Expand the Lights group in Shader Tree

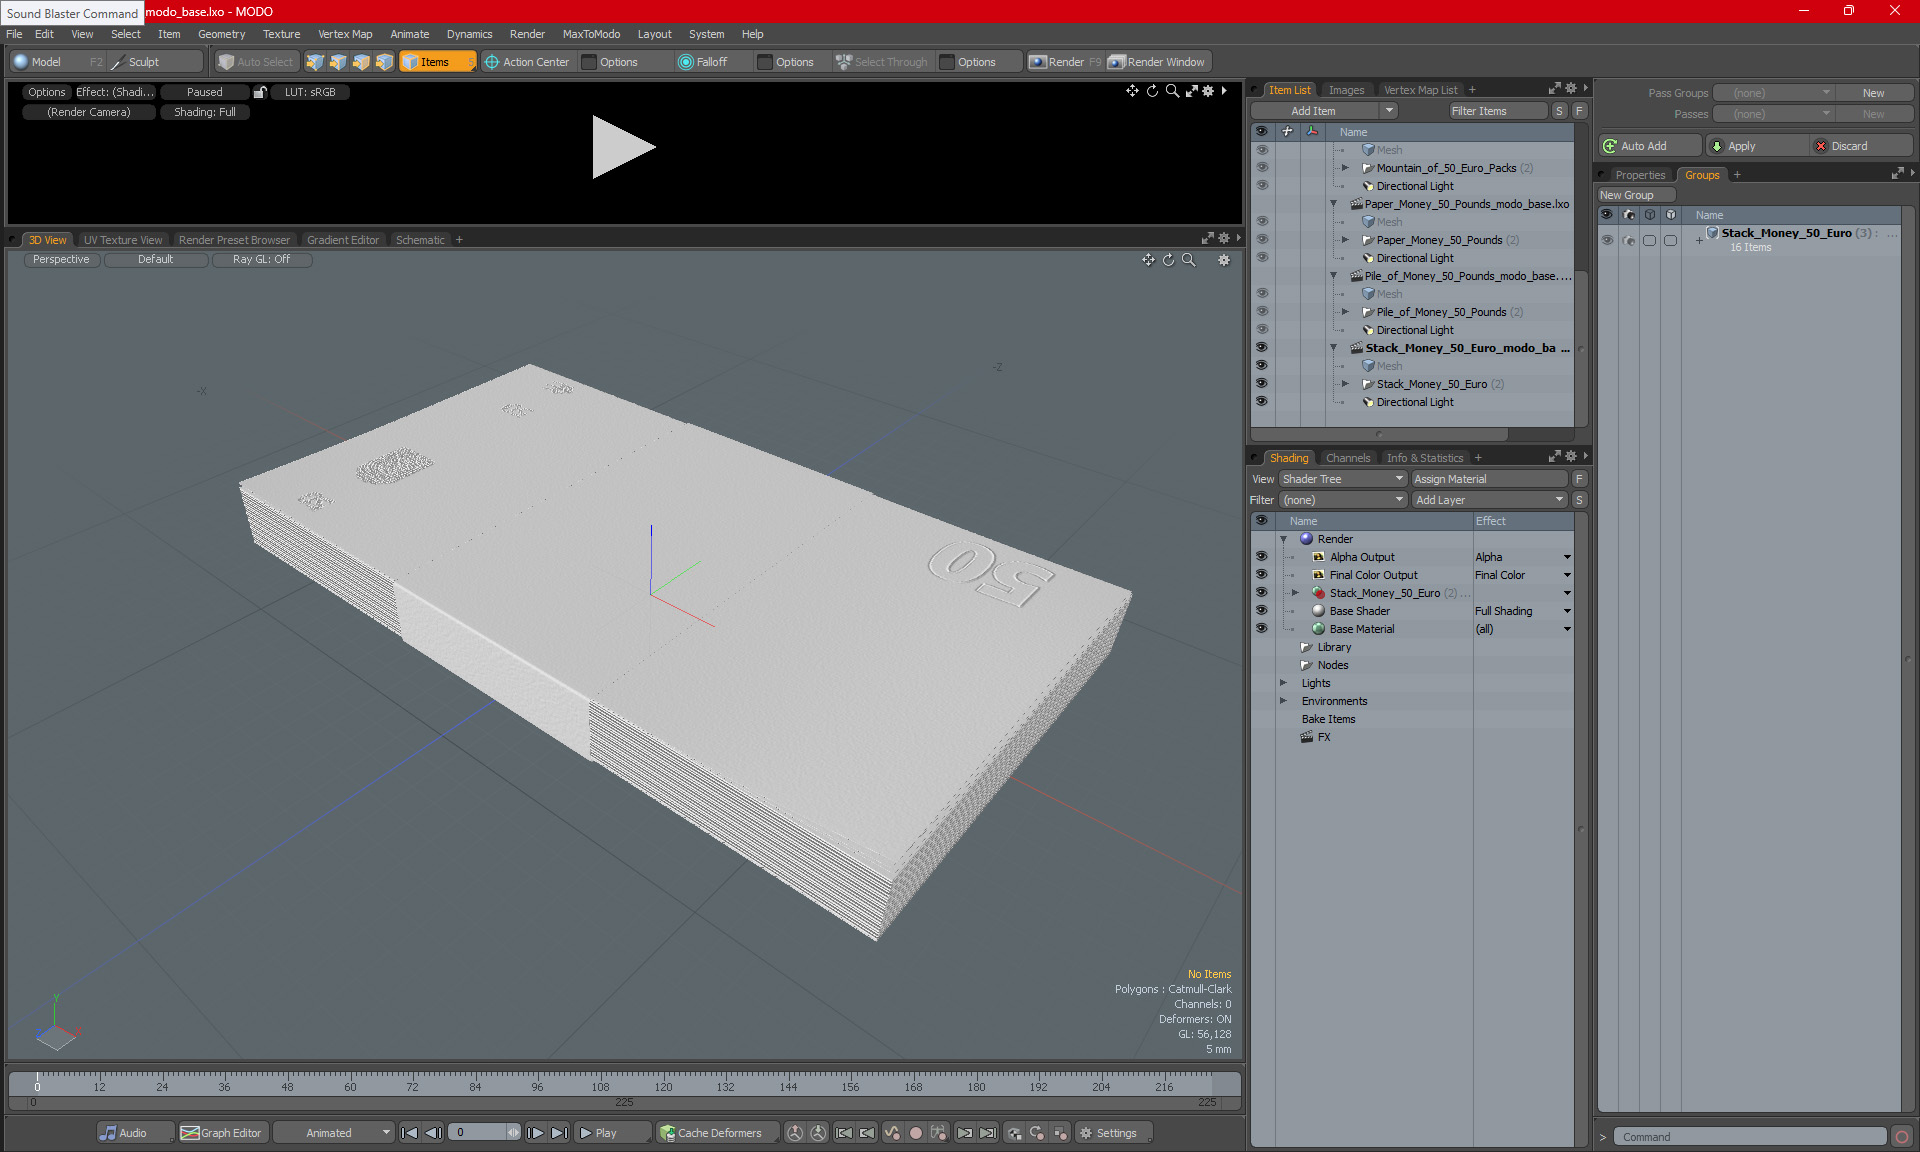1283,683
